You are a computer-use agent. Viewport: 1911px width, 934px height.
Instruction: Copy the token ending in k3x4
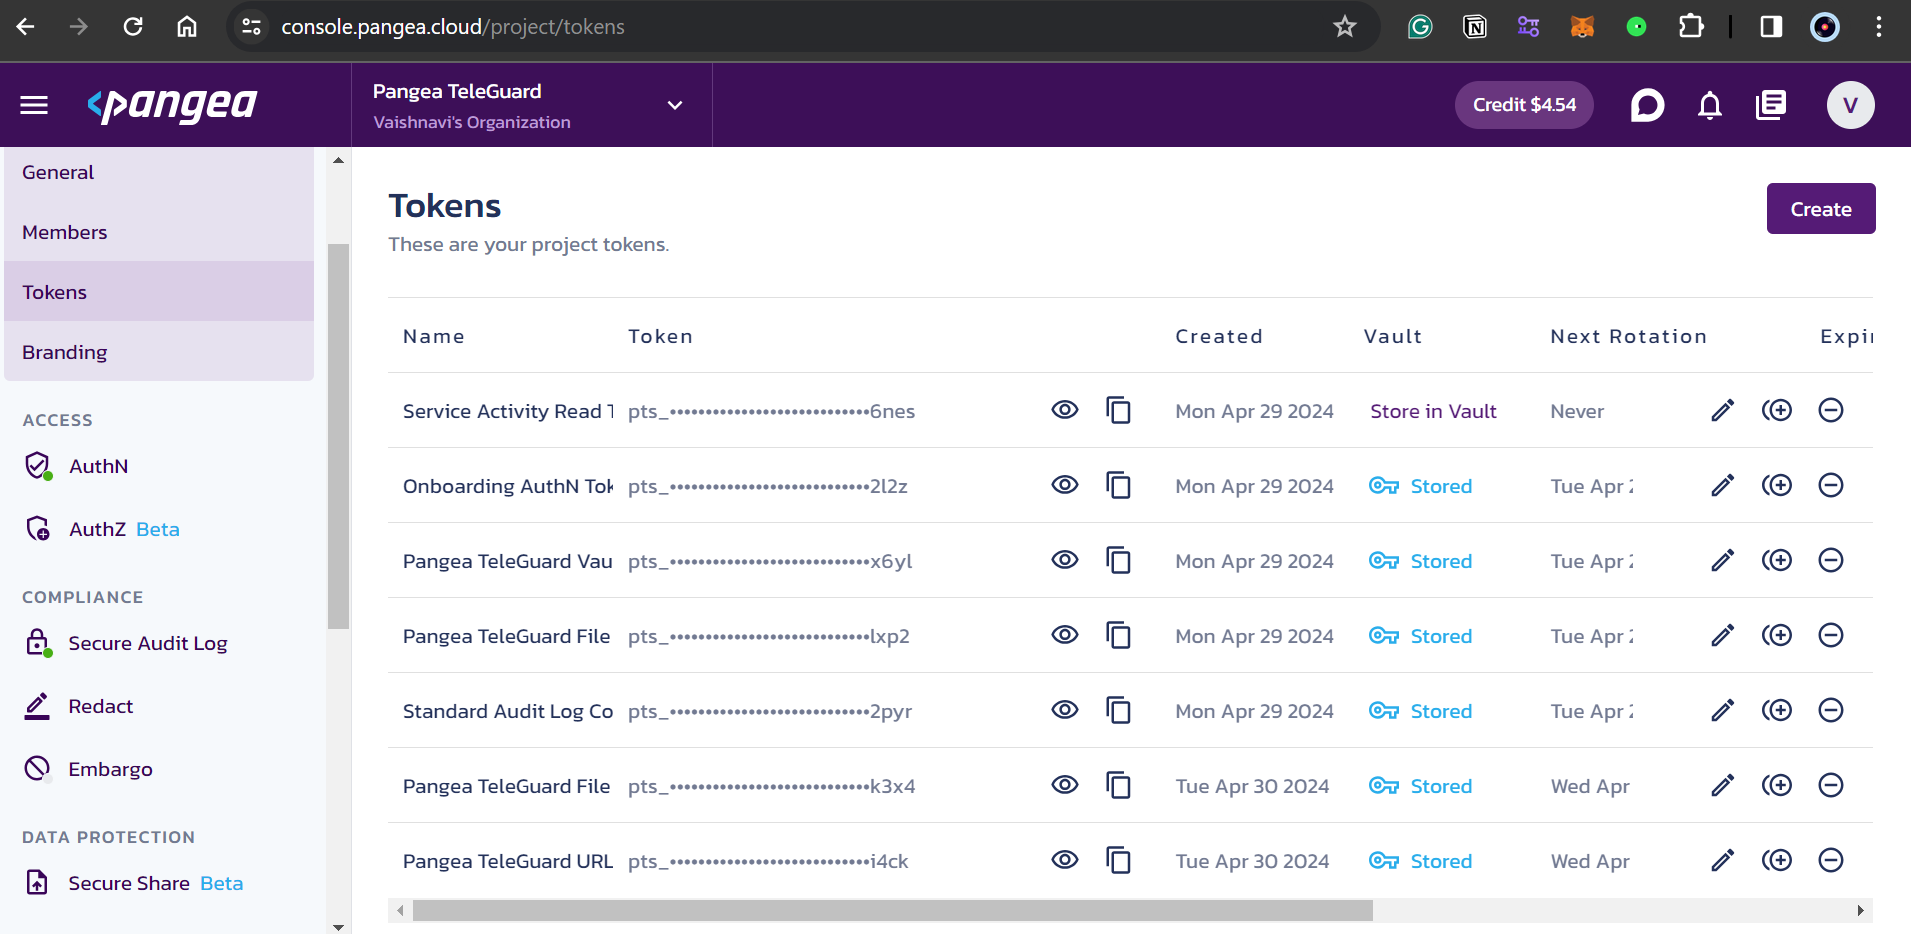[1118, 785]
